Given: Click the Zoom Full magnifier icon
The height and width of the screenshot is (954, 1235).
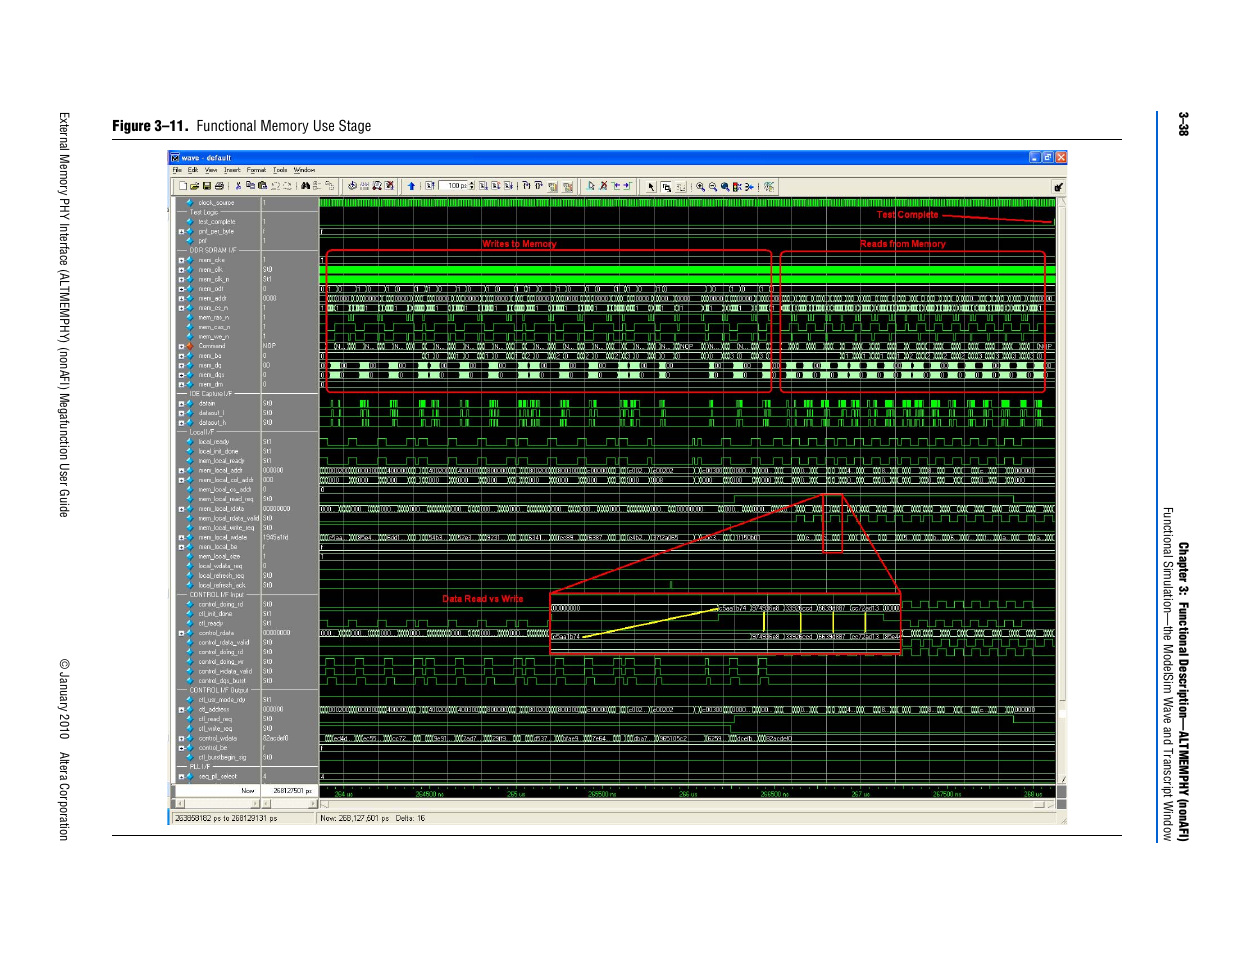Looking at the screenshot, I should point(725,186).
